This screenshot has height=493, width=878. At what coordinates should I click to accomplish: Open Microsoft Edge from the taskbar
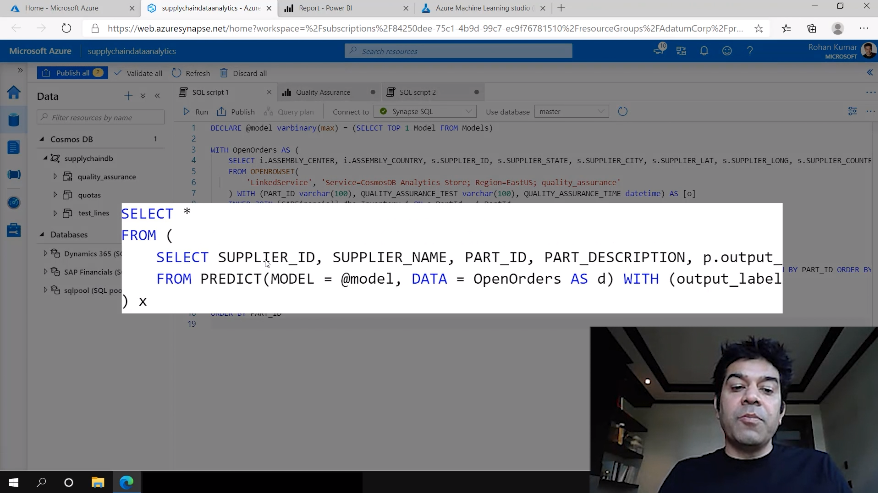click(x=127, y=482)
